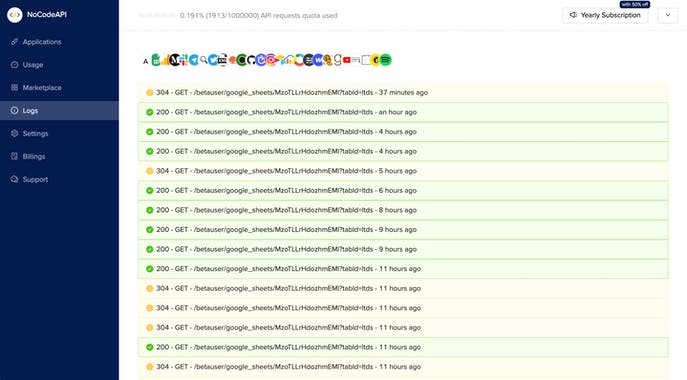The height and width of the screenshot is (380, 687).
Task: Filter logs by Goodreads g icon
Action: pos(337,60)
